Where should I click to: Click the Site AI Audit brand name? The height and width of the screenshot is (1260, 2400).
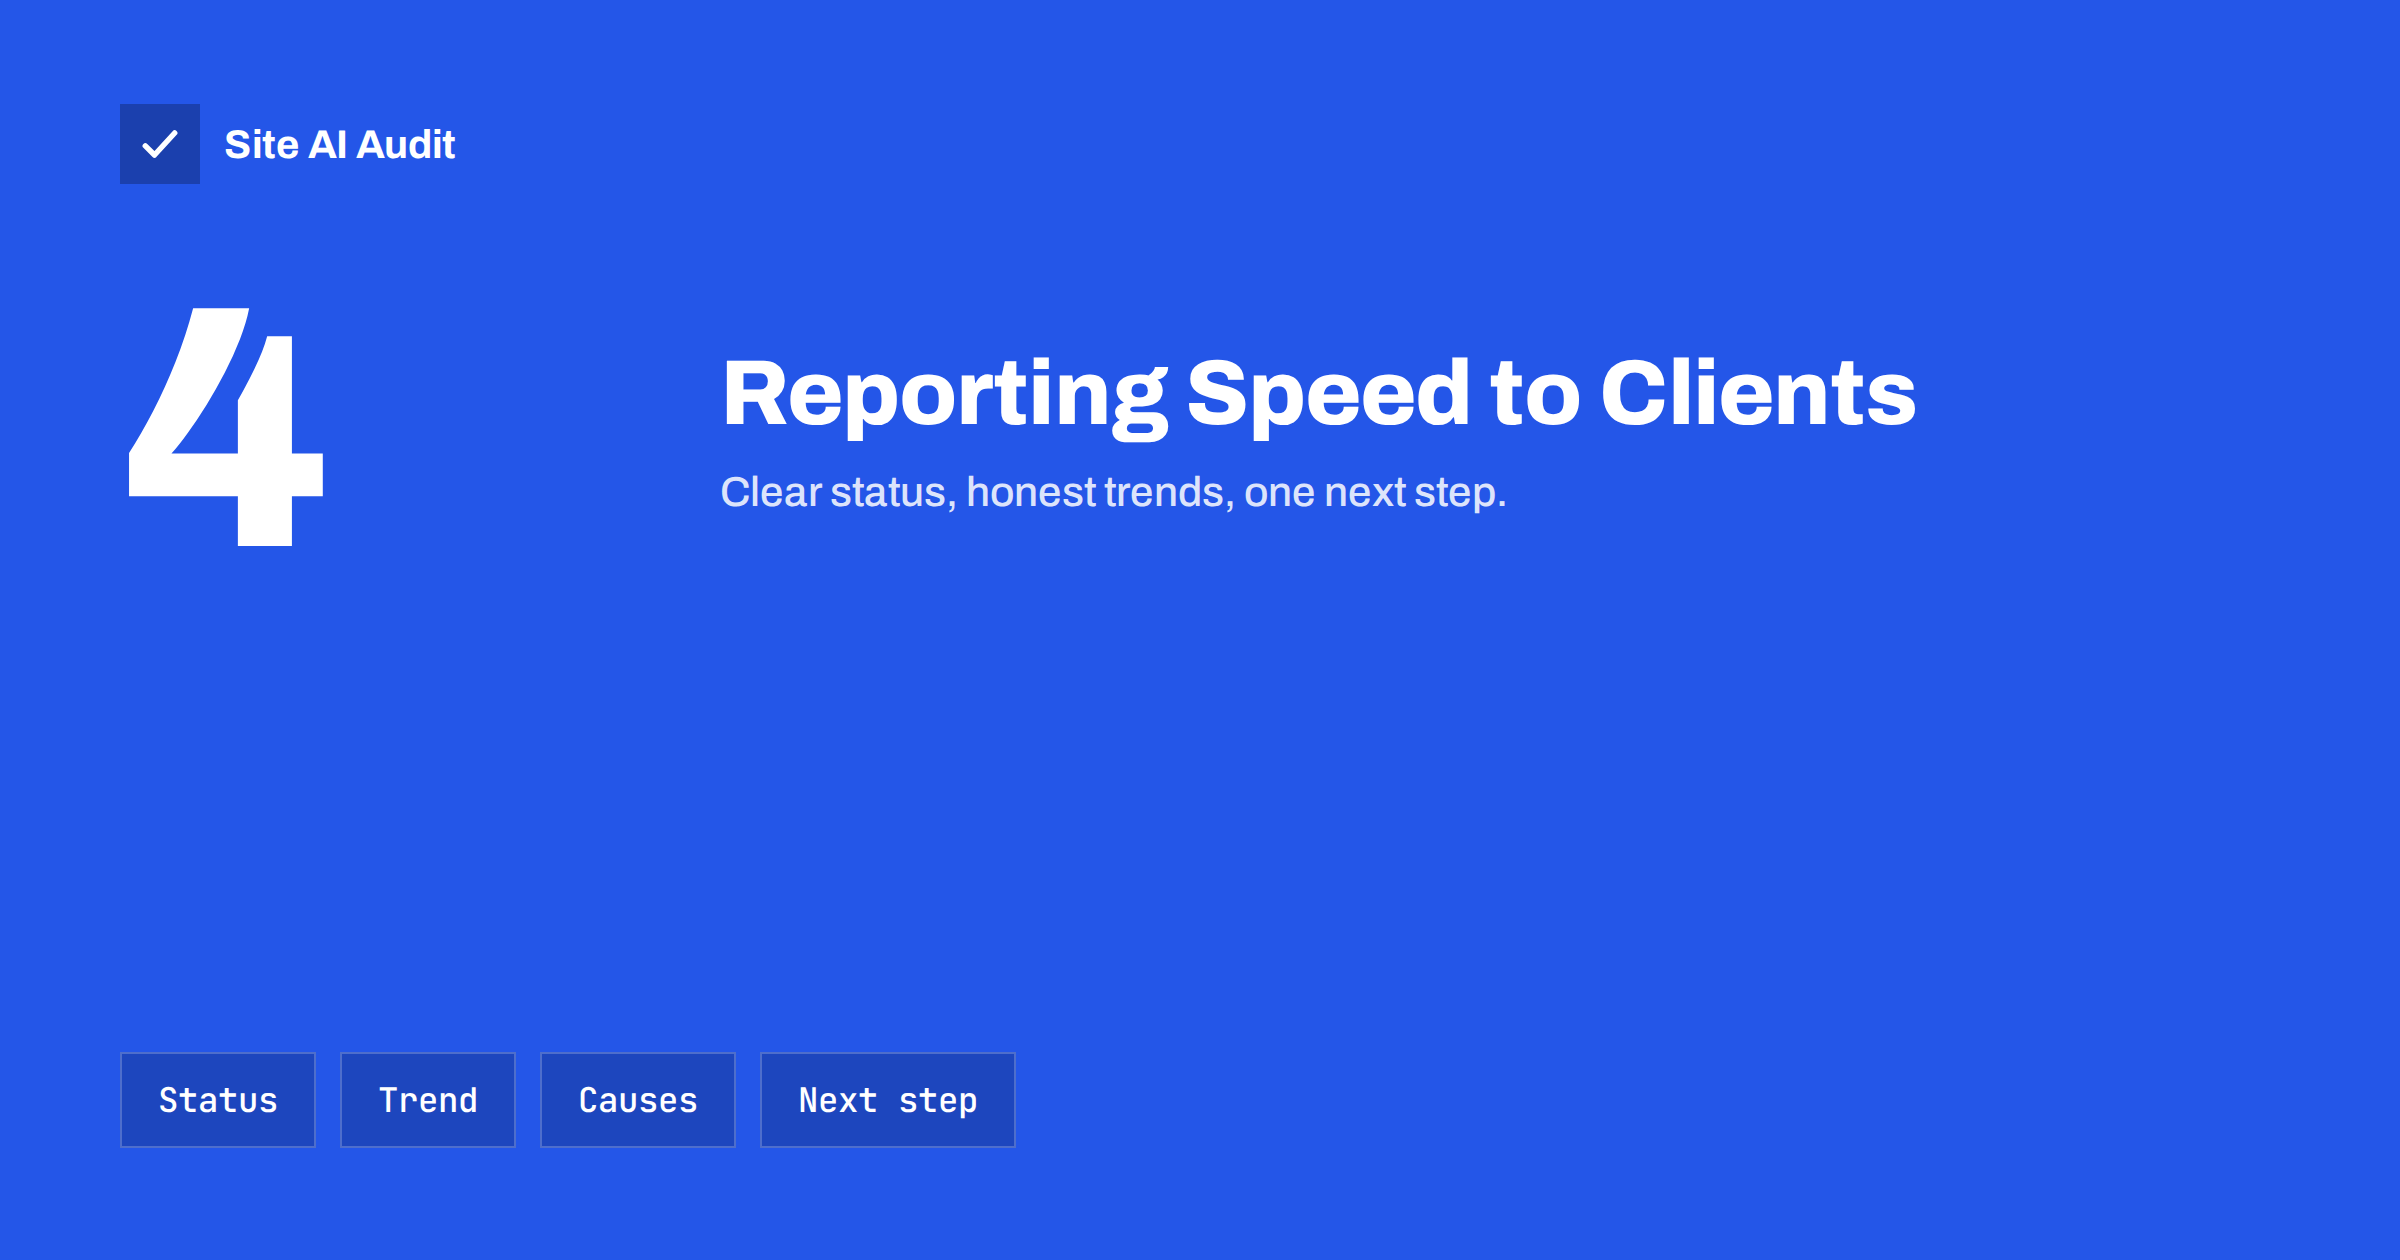point(340,145)
